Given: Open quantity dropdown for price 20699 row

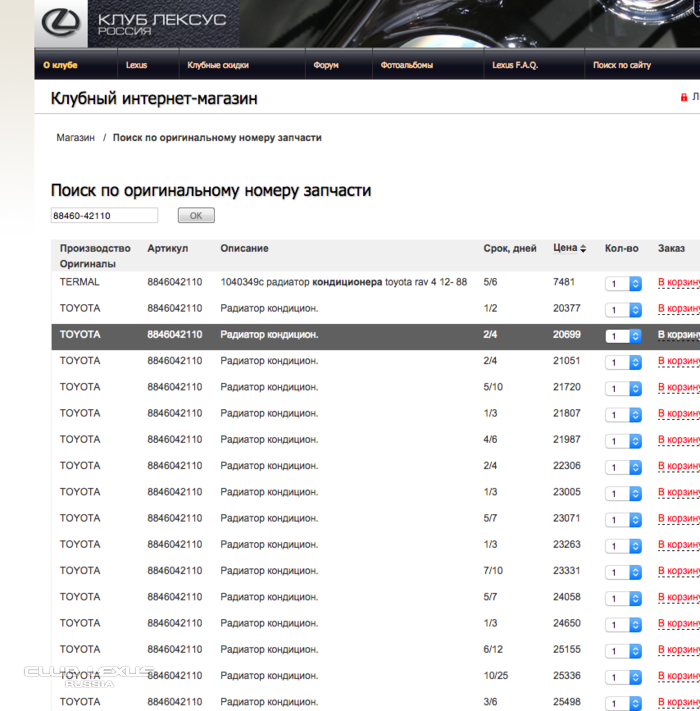Looking at the screenshot, I should pos(623,336).
